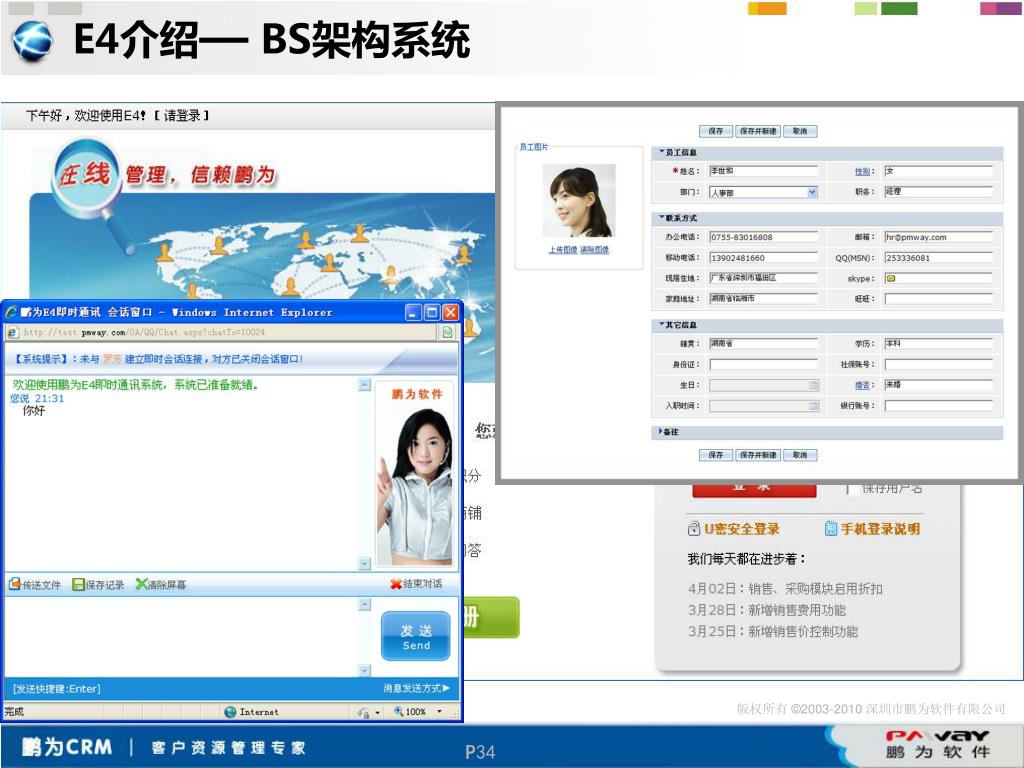Click the top 取消 button
This screenshot has height=768, width=1024.
[800, 131]
